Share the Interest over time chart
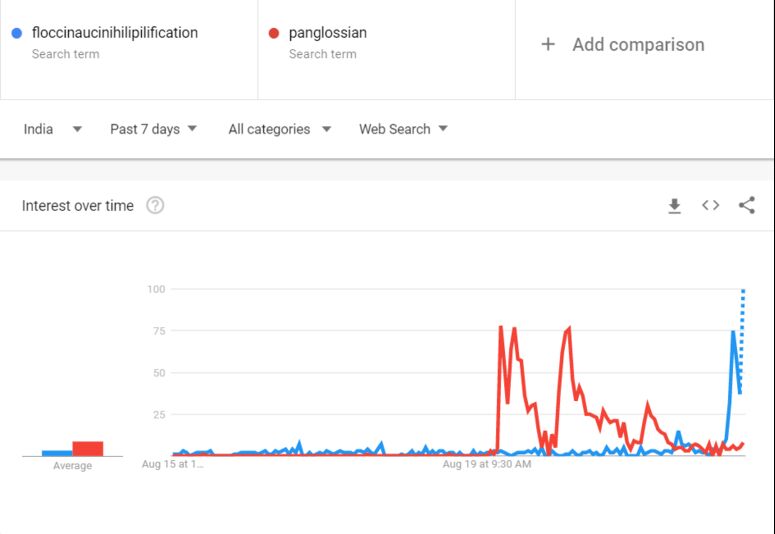Screen dimensions: 775x534 746,205
